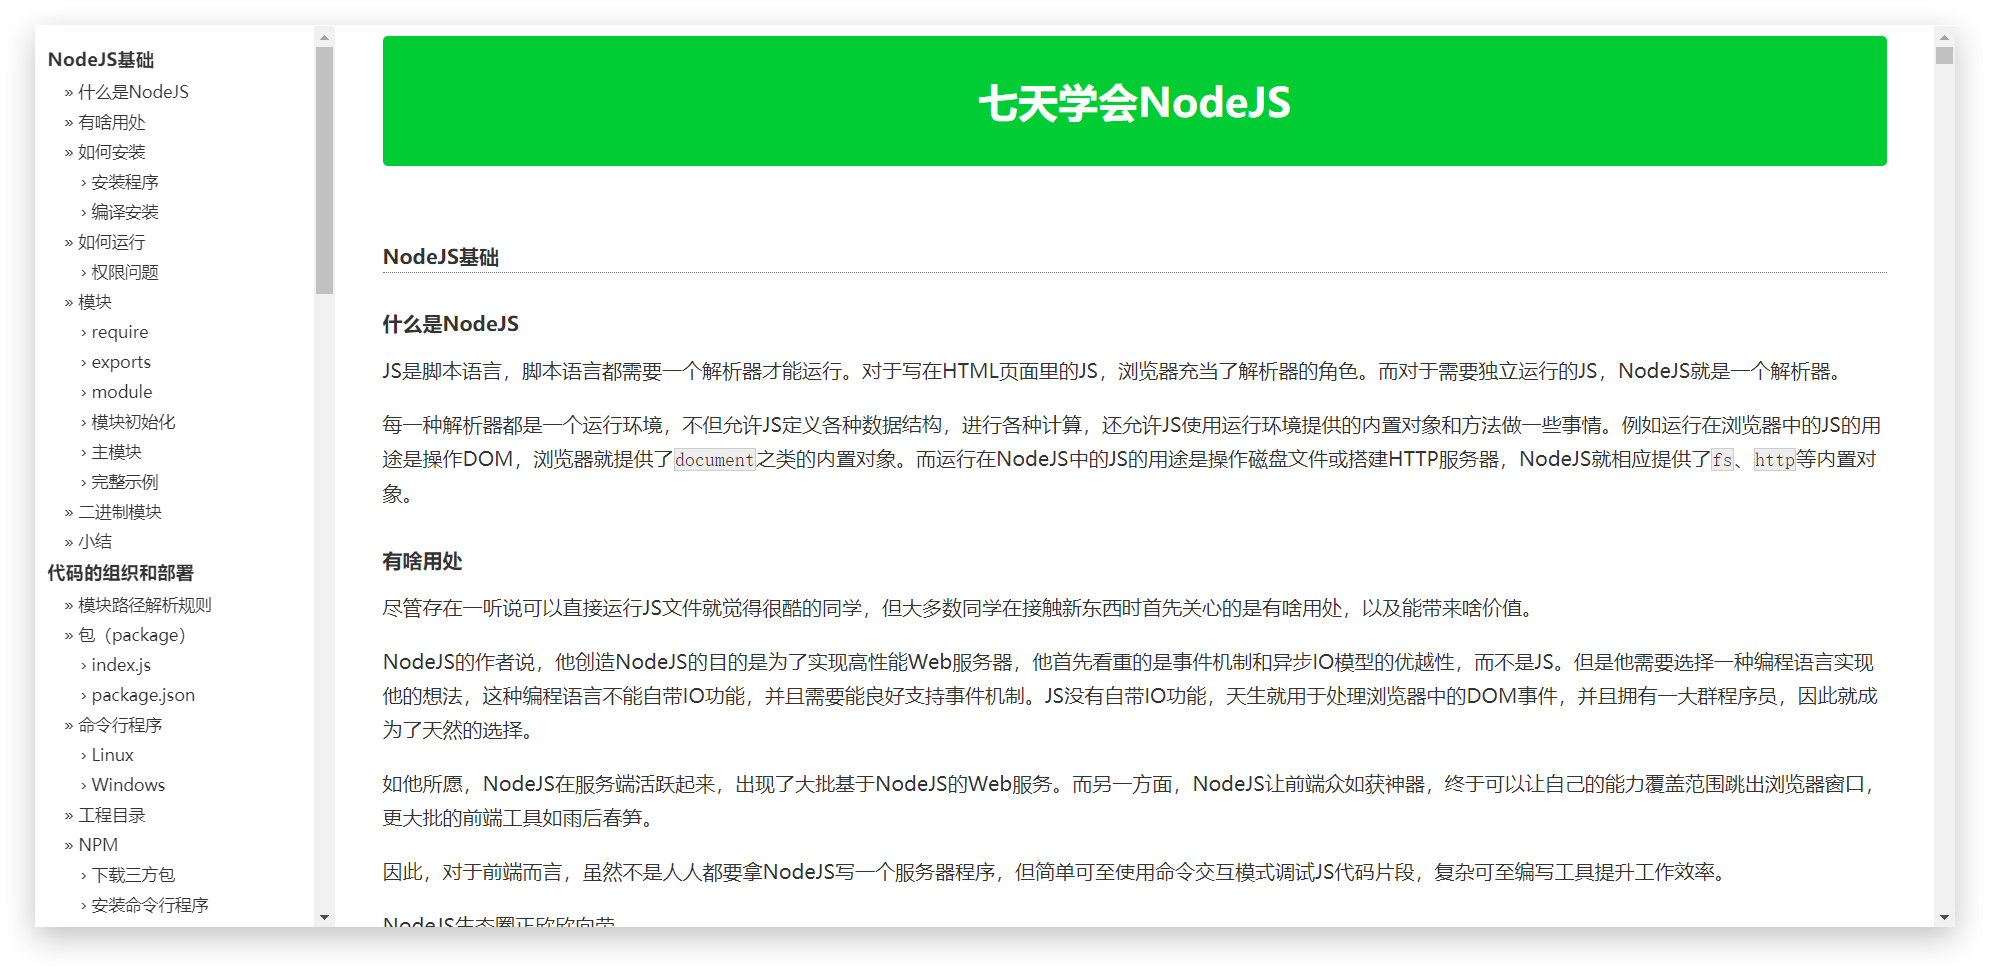This screenshot has width=1990, height=972.
Task: Go to 模块 section in sidebar
Action: point(95,302)
